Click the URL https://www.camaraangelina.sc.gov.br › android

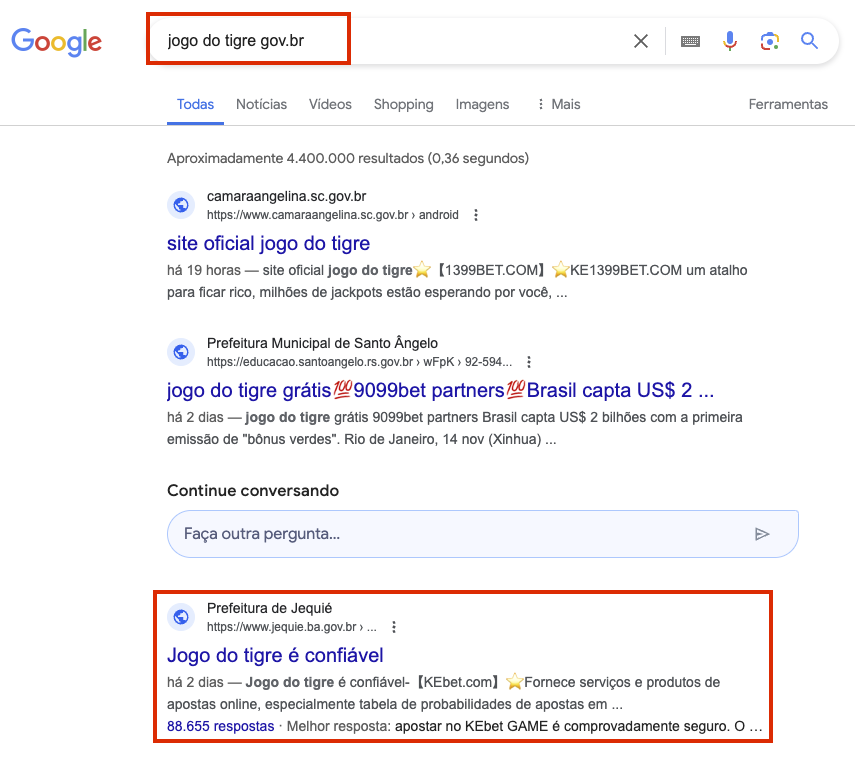(333, 215)
